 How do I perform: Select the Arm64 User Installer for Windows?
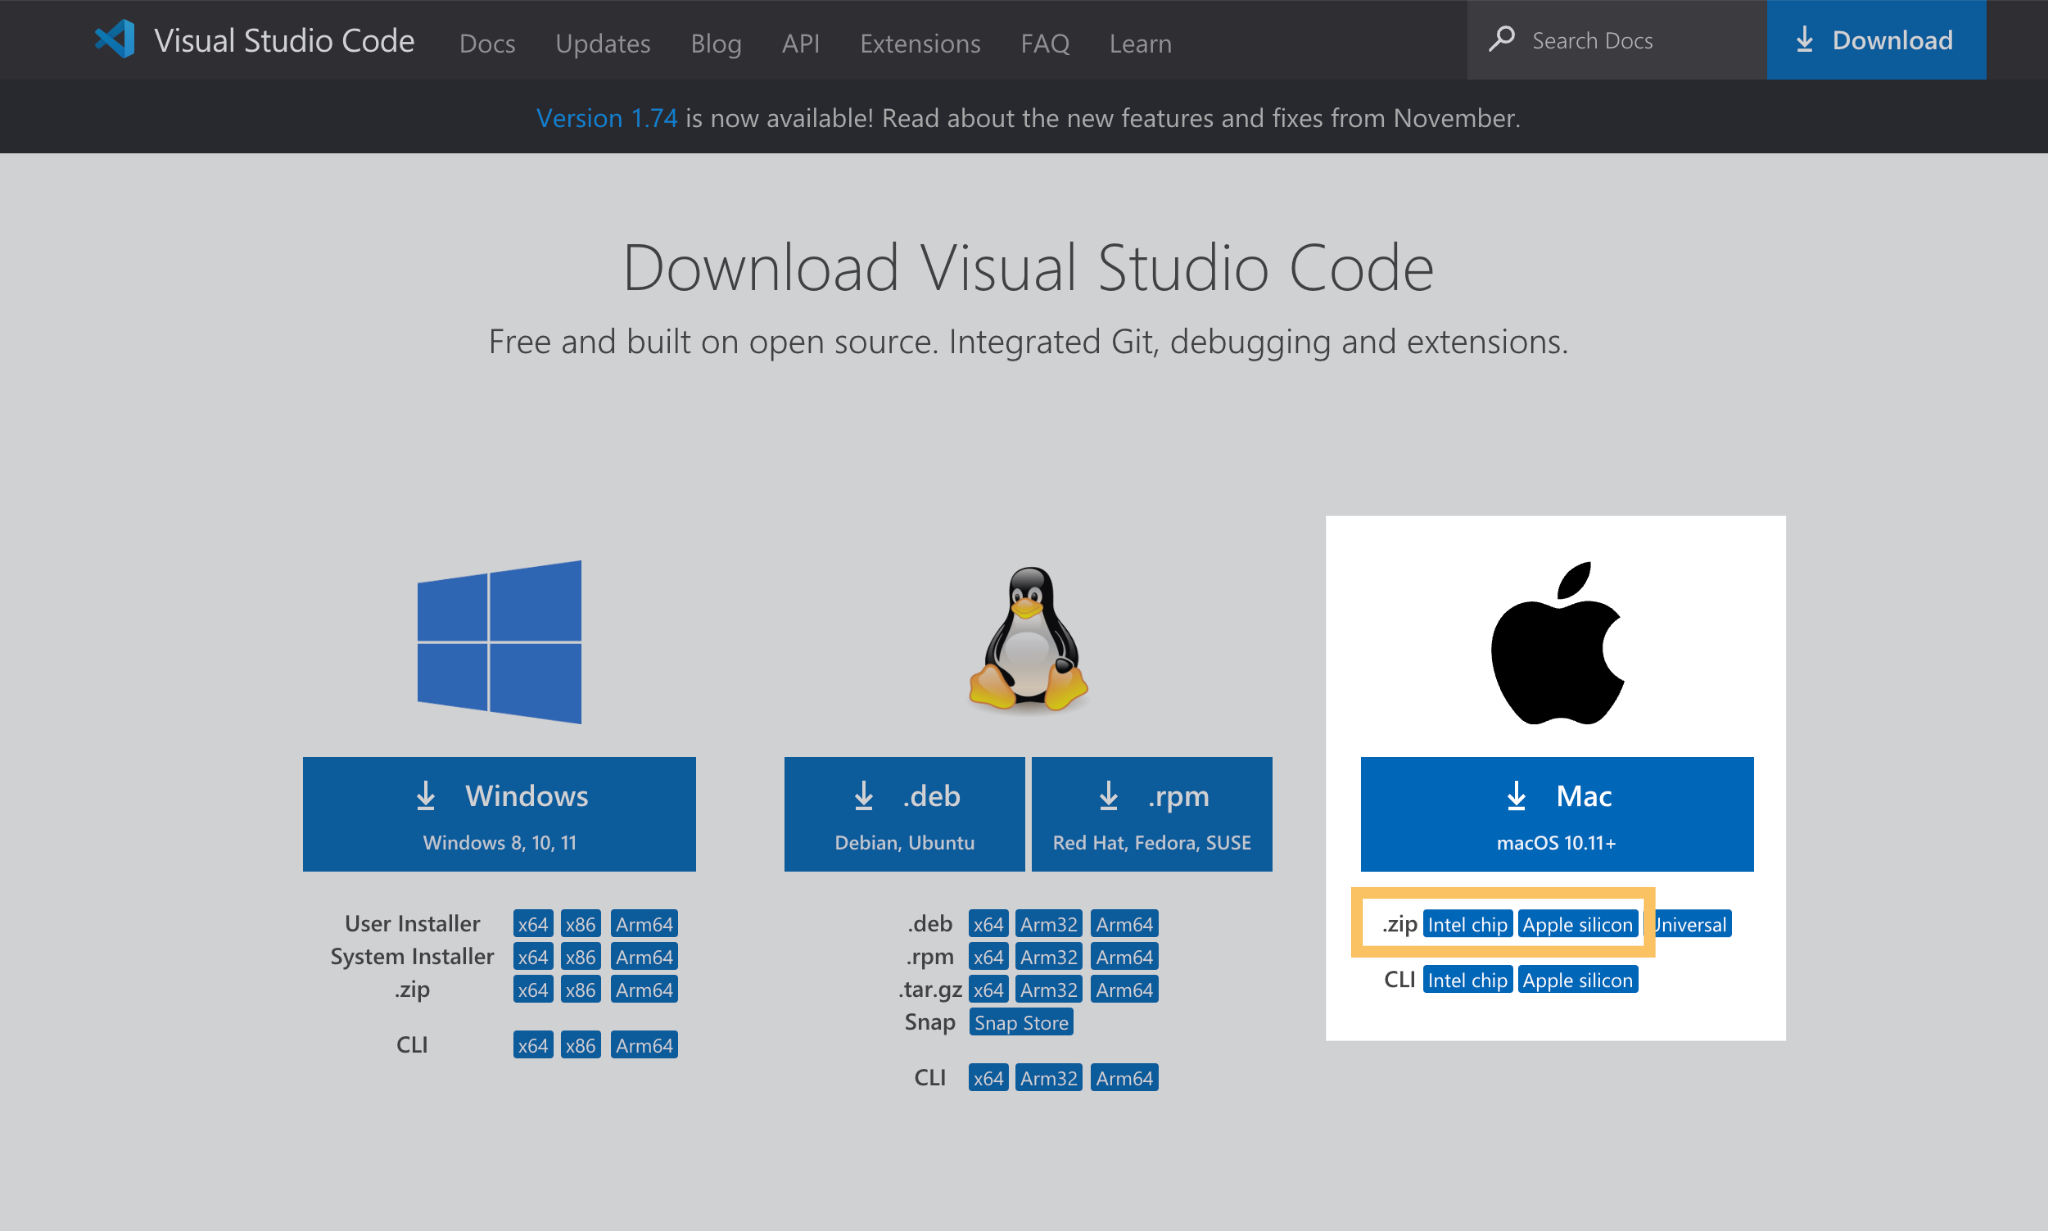click(644, 923)
